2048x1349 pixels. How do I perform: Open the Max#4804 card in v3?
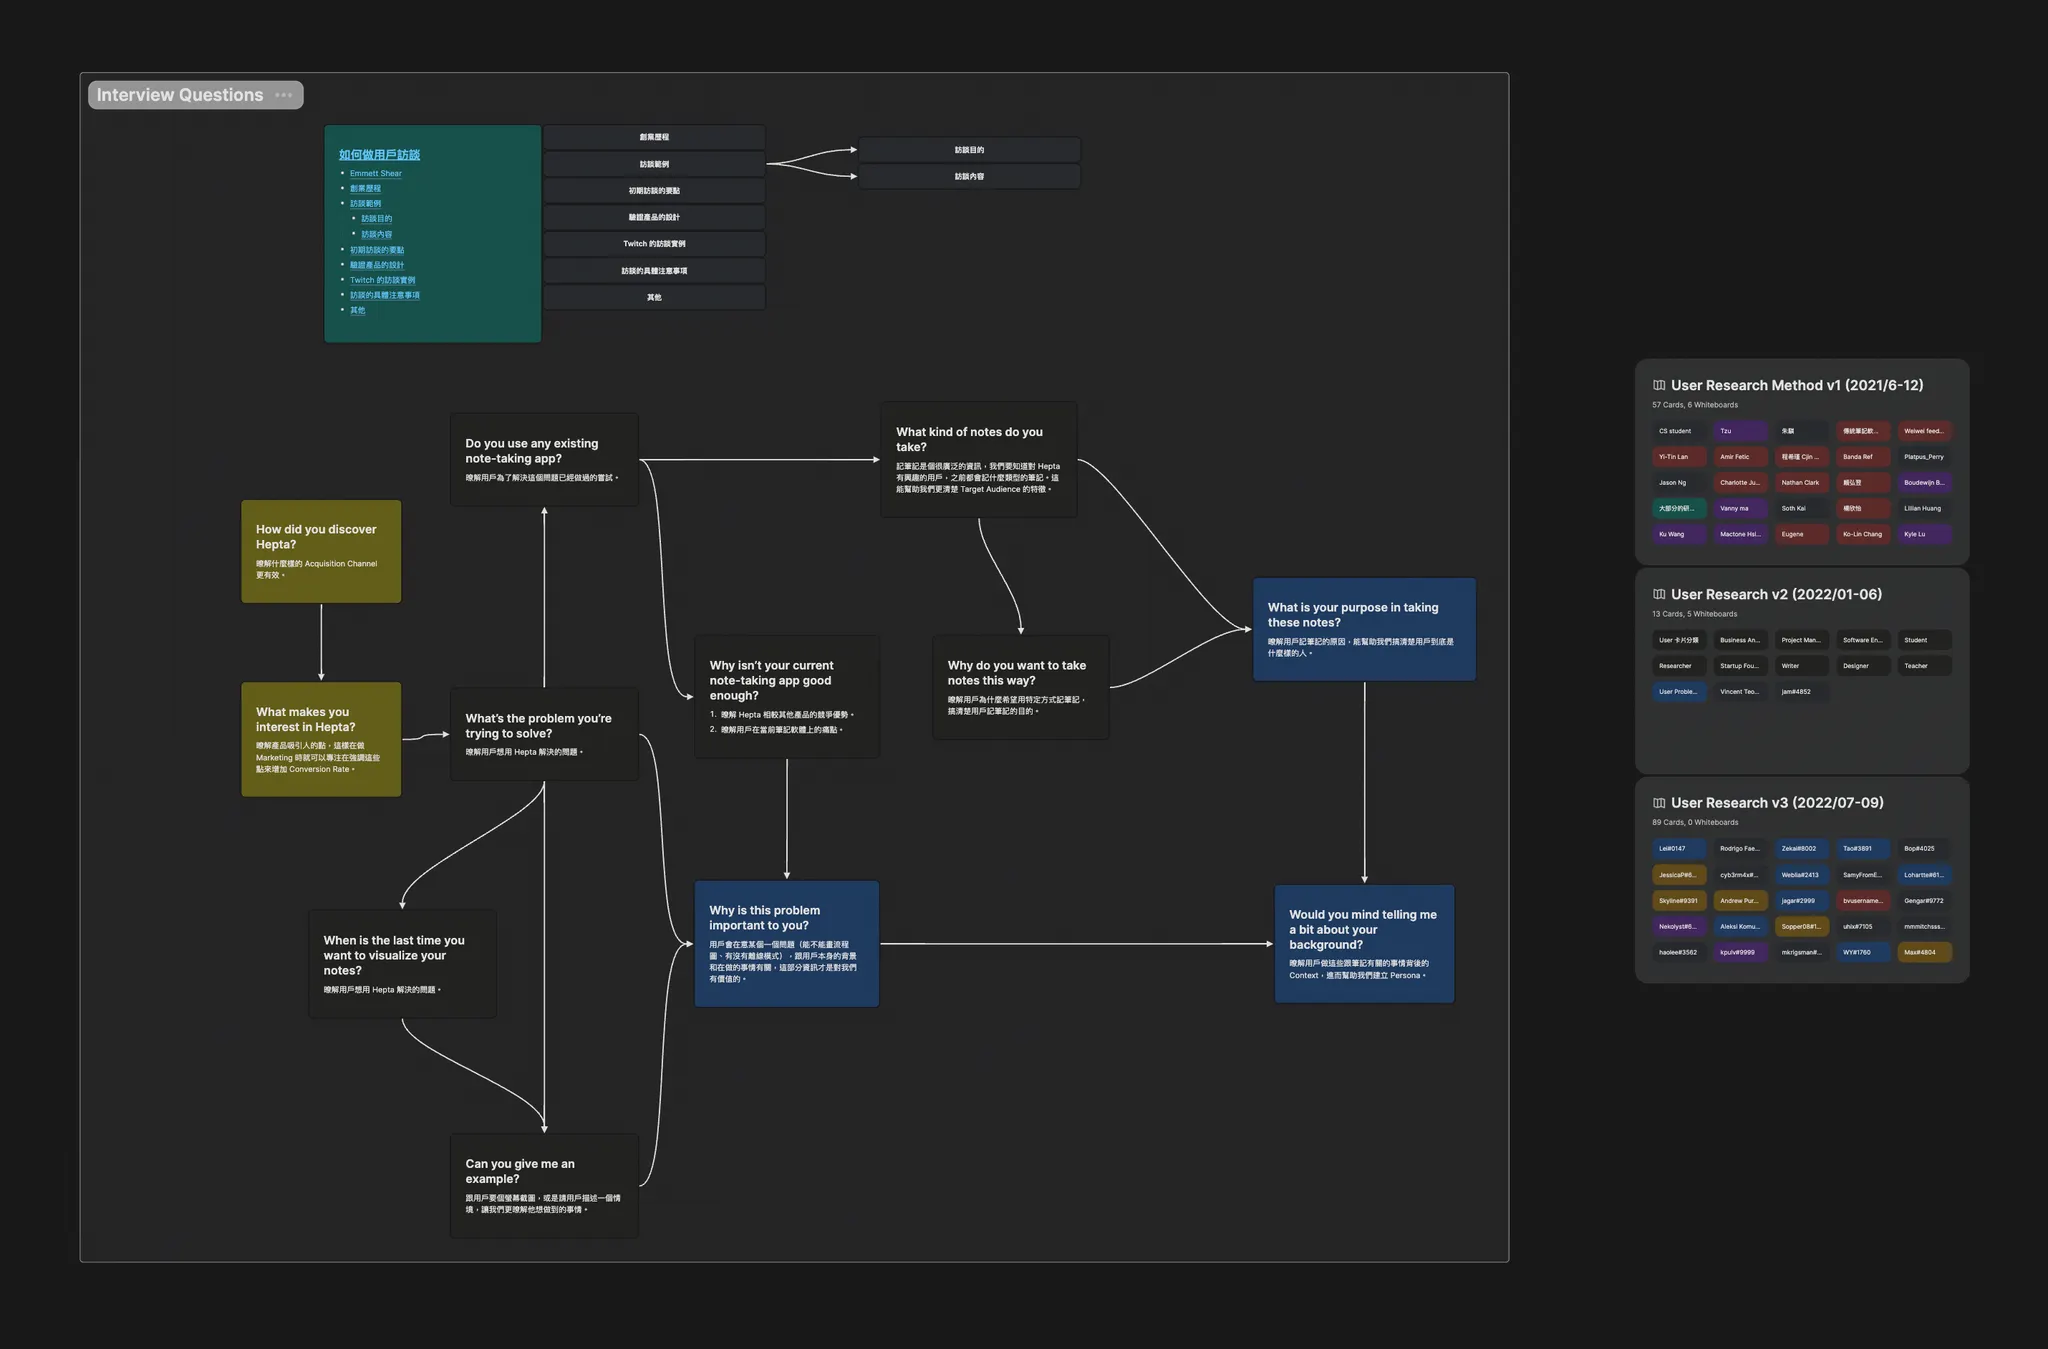(1922, 953)
